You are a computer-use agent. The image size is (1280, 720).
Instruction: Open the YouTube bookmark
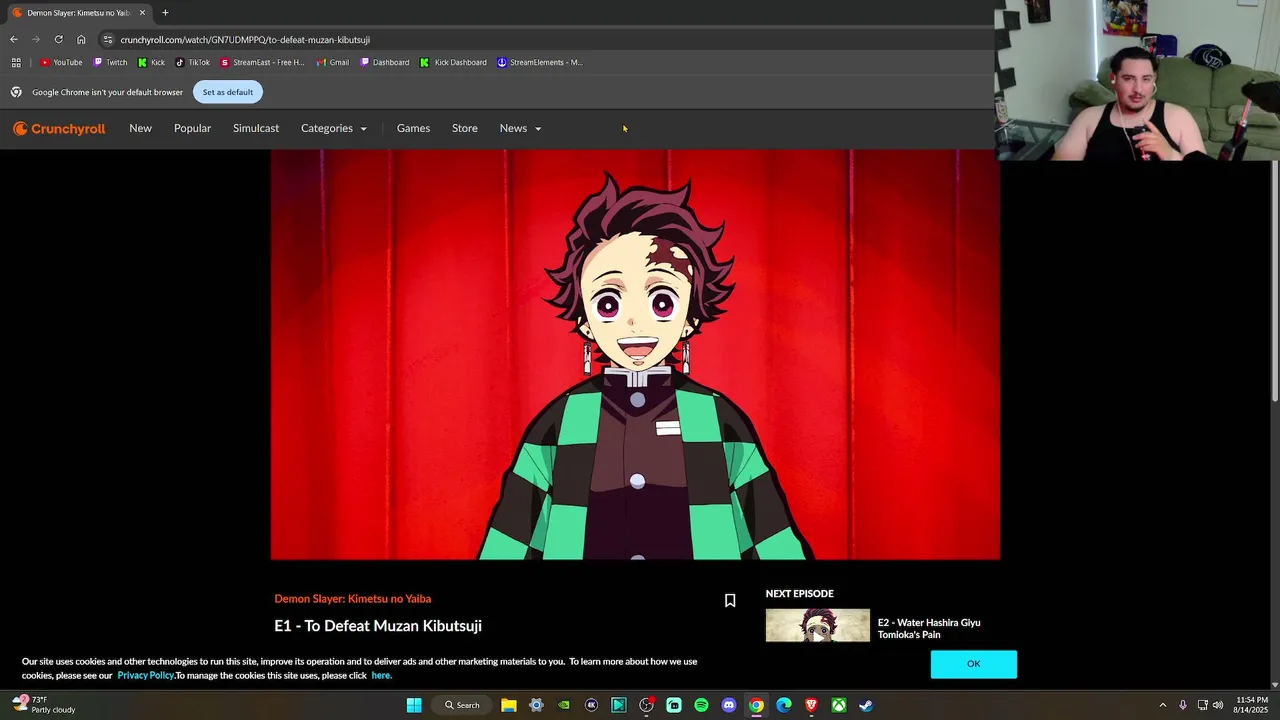point(61,62)
